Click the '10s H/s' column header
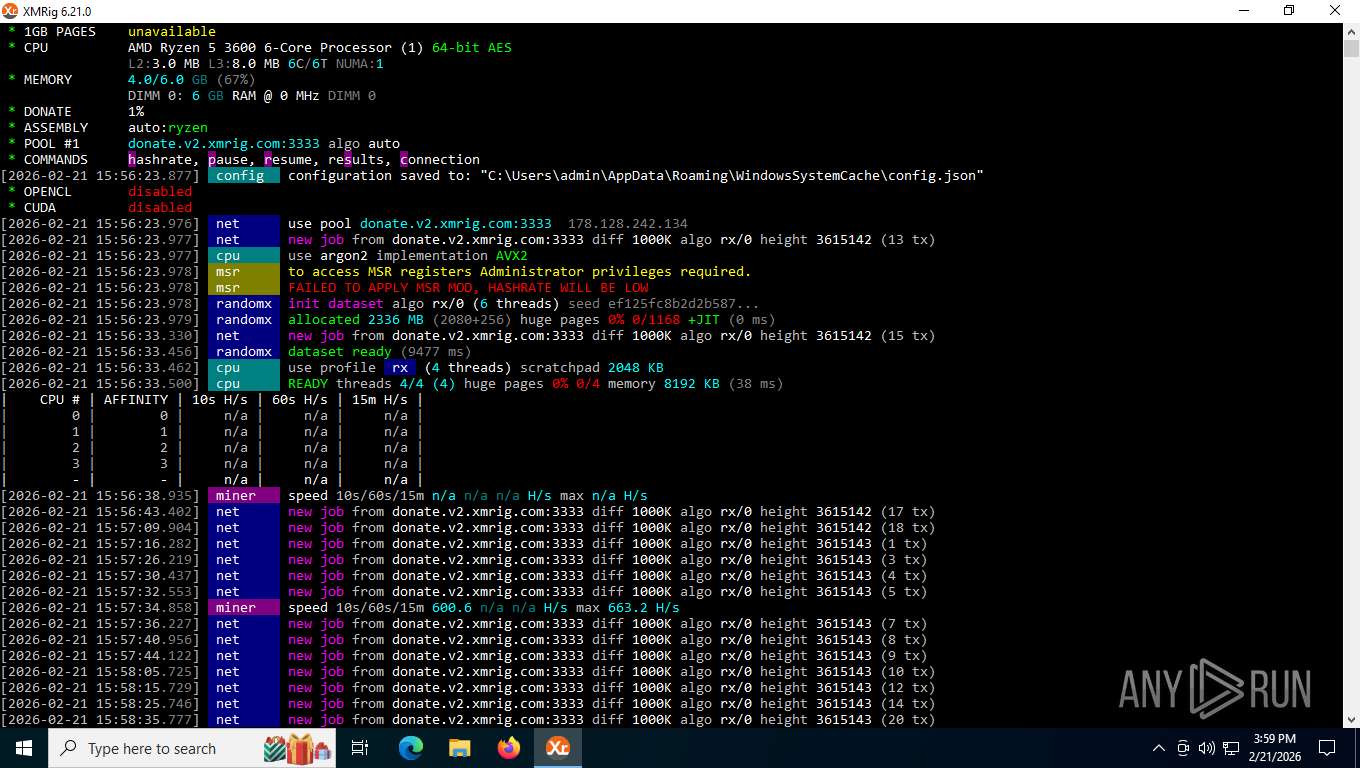The image size is (1360, 768). [220, 399]
